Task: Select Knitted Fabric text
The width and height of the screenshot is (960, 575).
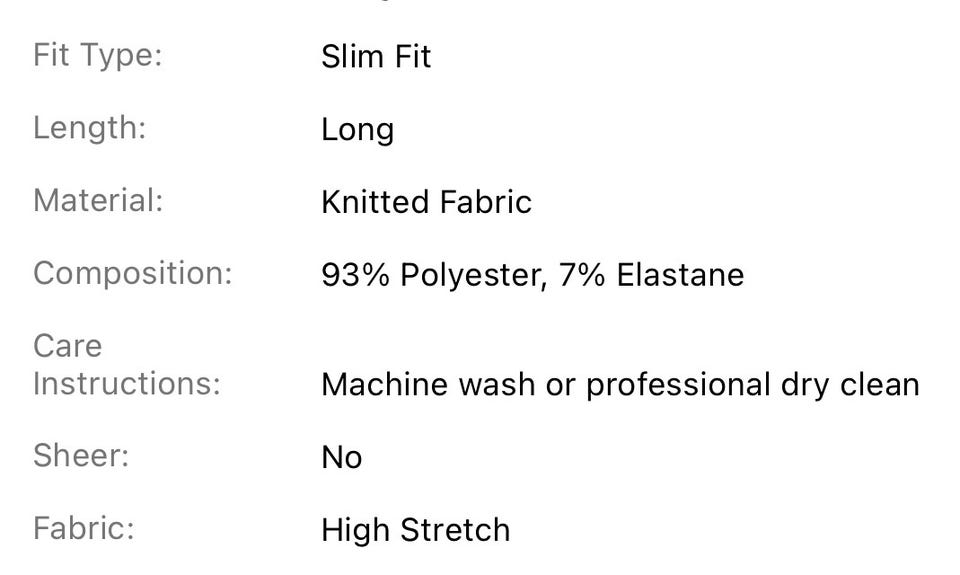Action: pos(427,202)
